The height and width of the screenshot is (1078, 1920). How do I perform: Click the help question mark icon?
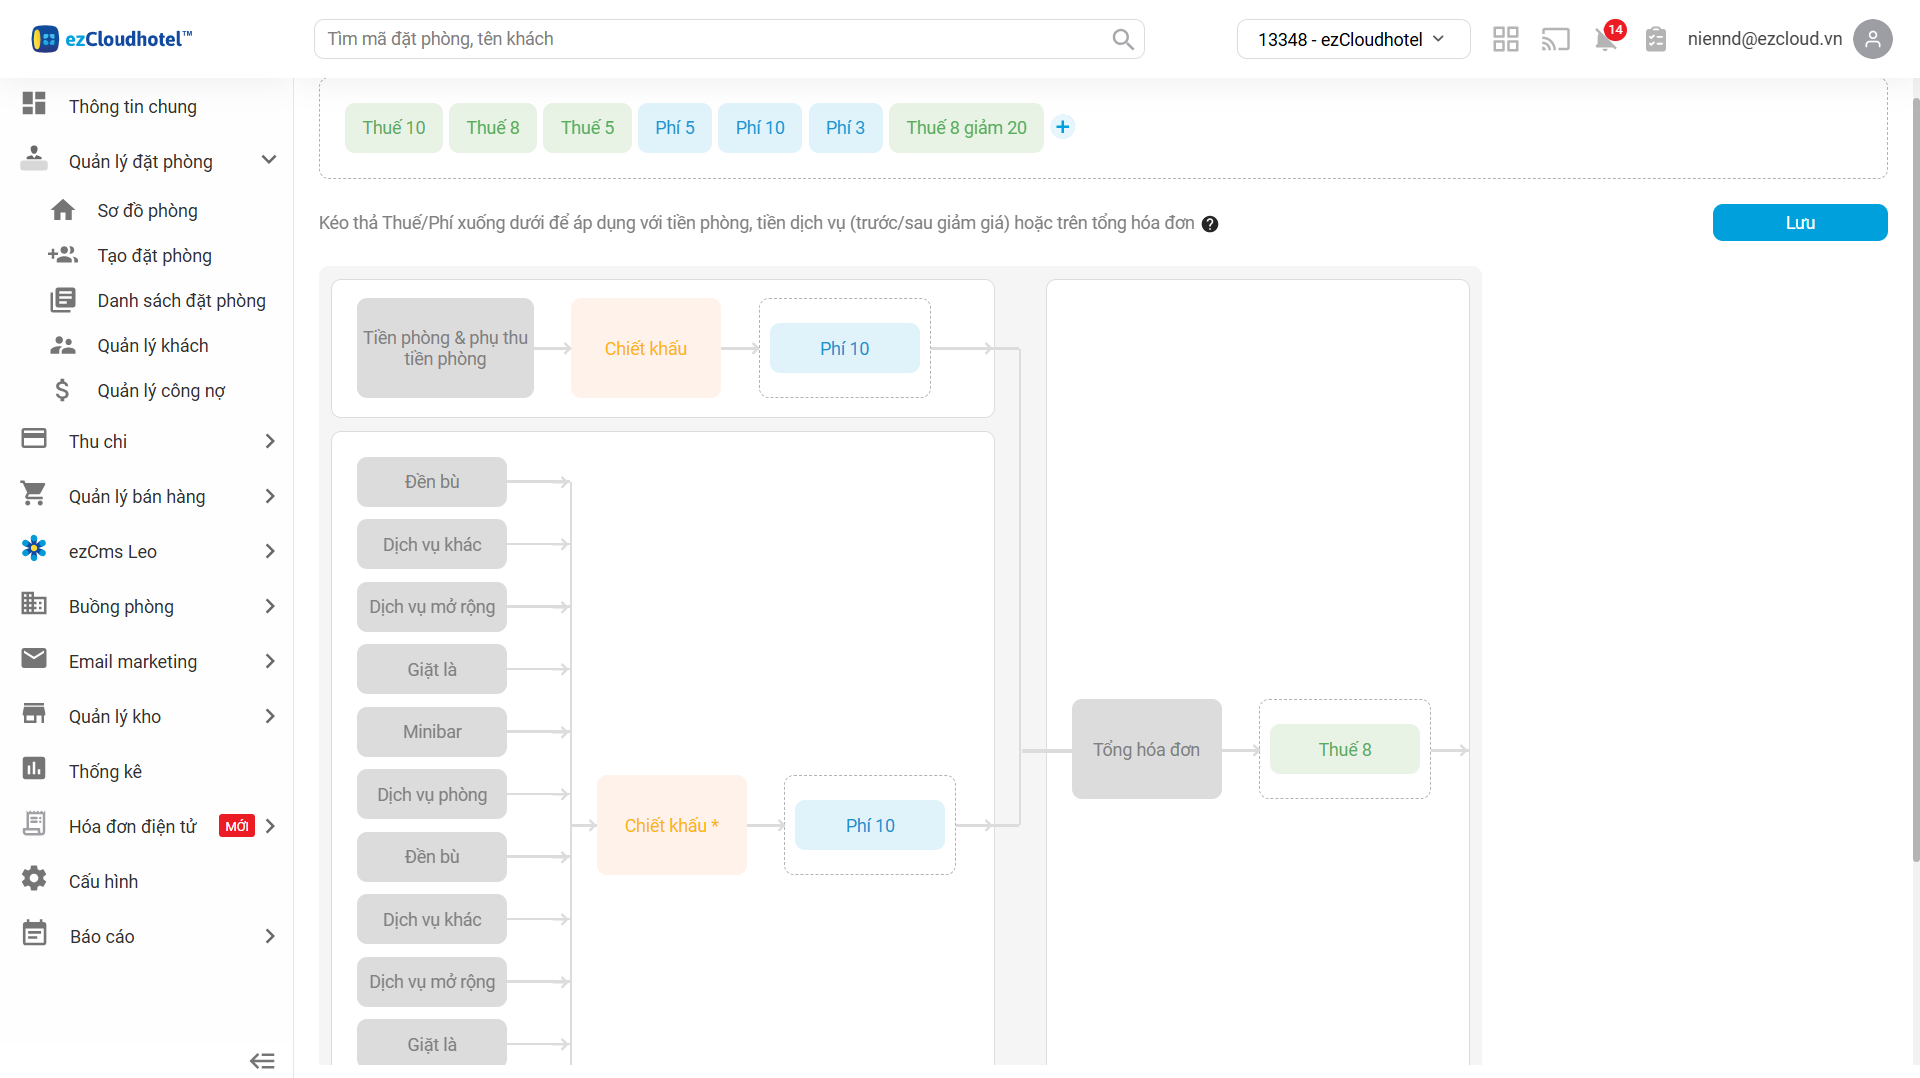click(x=1210, y=224)
